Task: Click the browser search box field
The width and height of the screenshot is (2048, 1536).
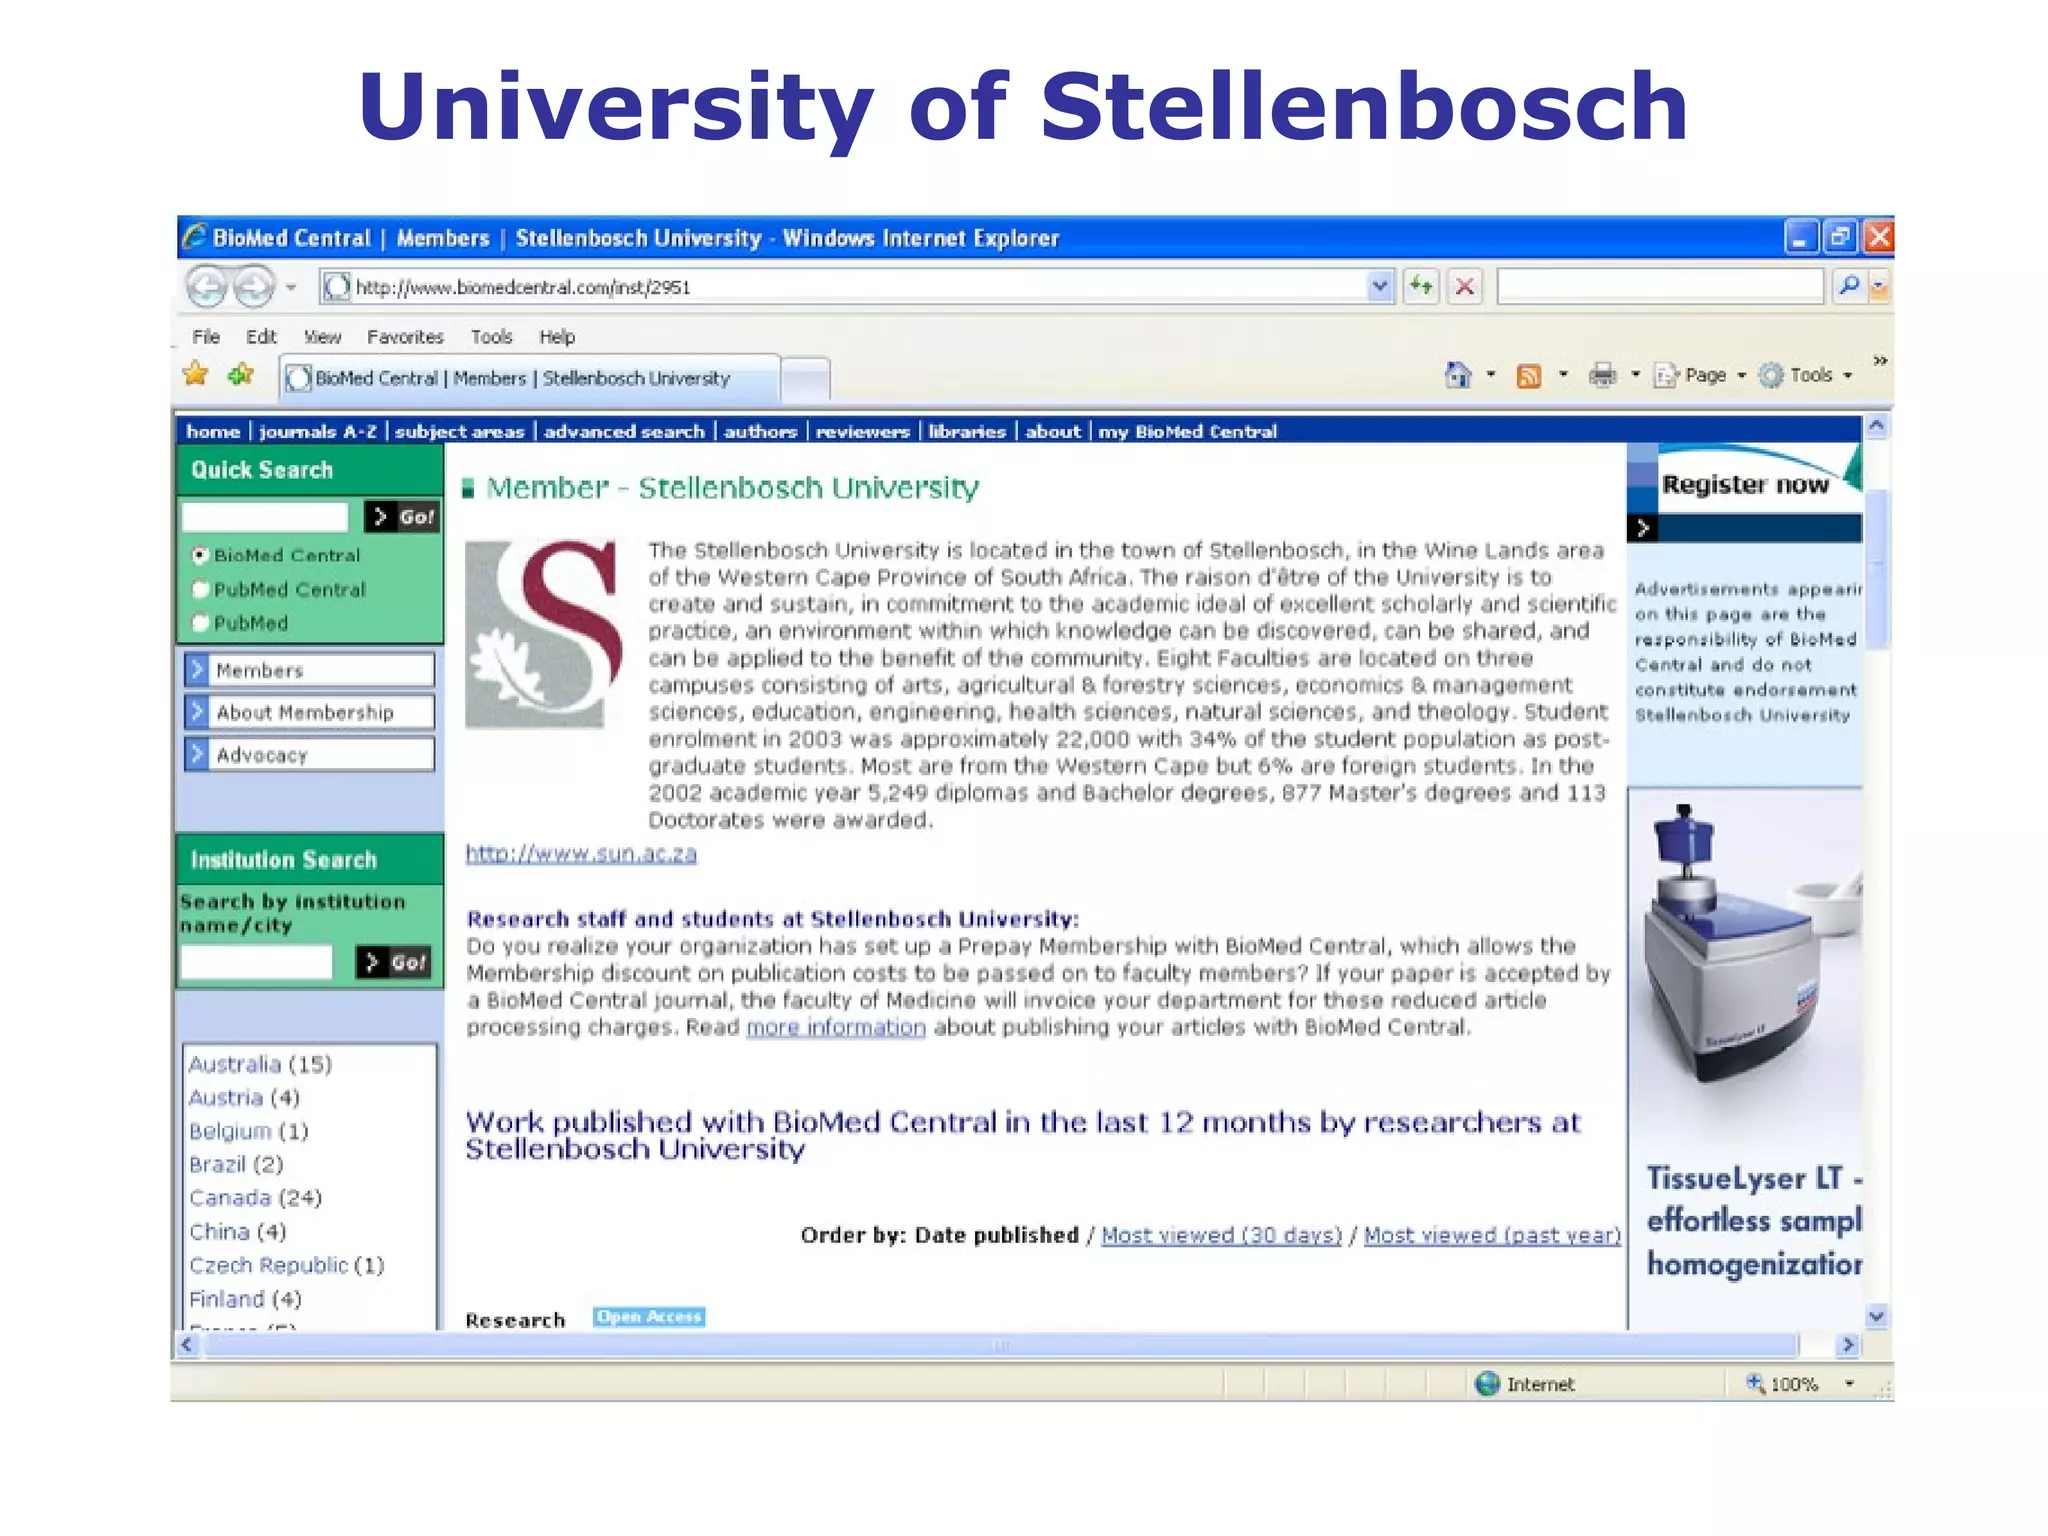Action: pos(1661,286)
